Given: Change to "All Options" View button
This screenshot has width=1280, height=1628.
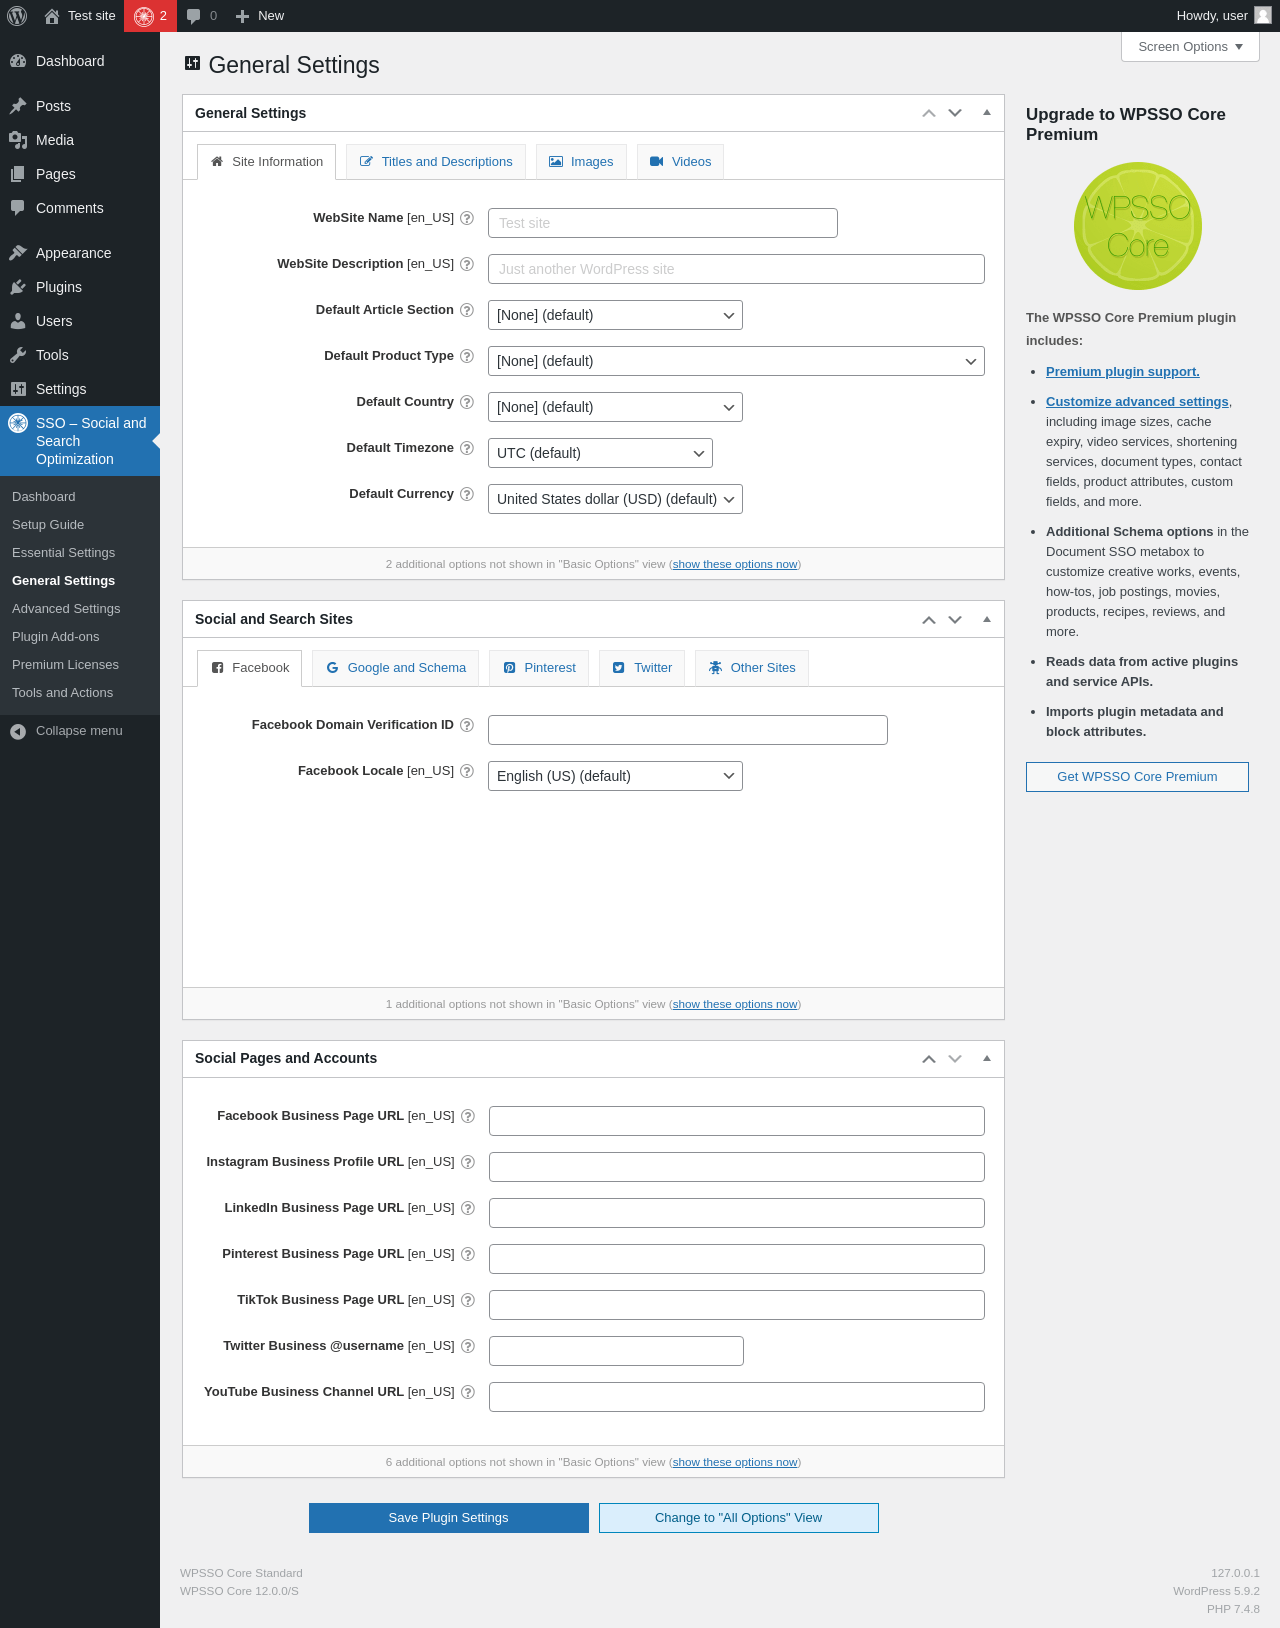Looking at the screenshot, I should 739,1518.
